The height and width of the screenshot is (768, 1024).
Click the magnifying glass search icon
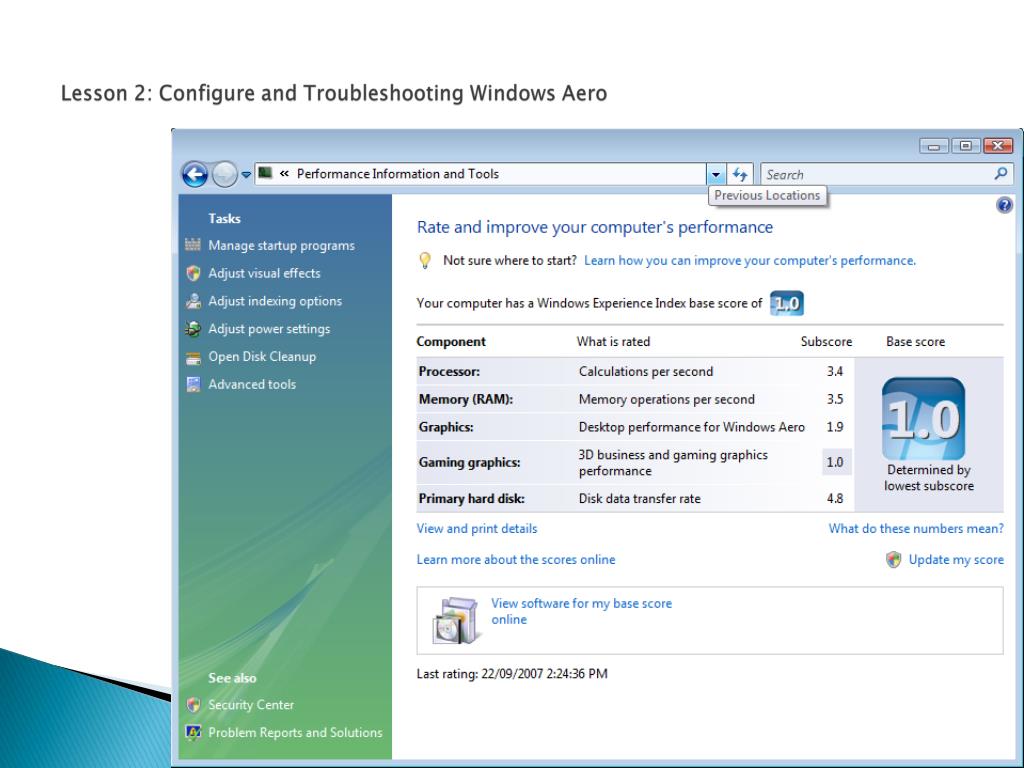(1000, 174)
